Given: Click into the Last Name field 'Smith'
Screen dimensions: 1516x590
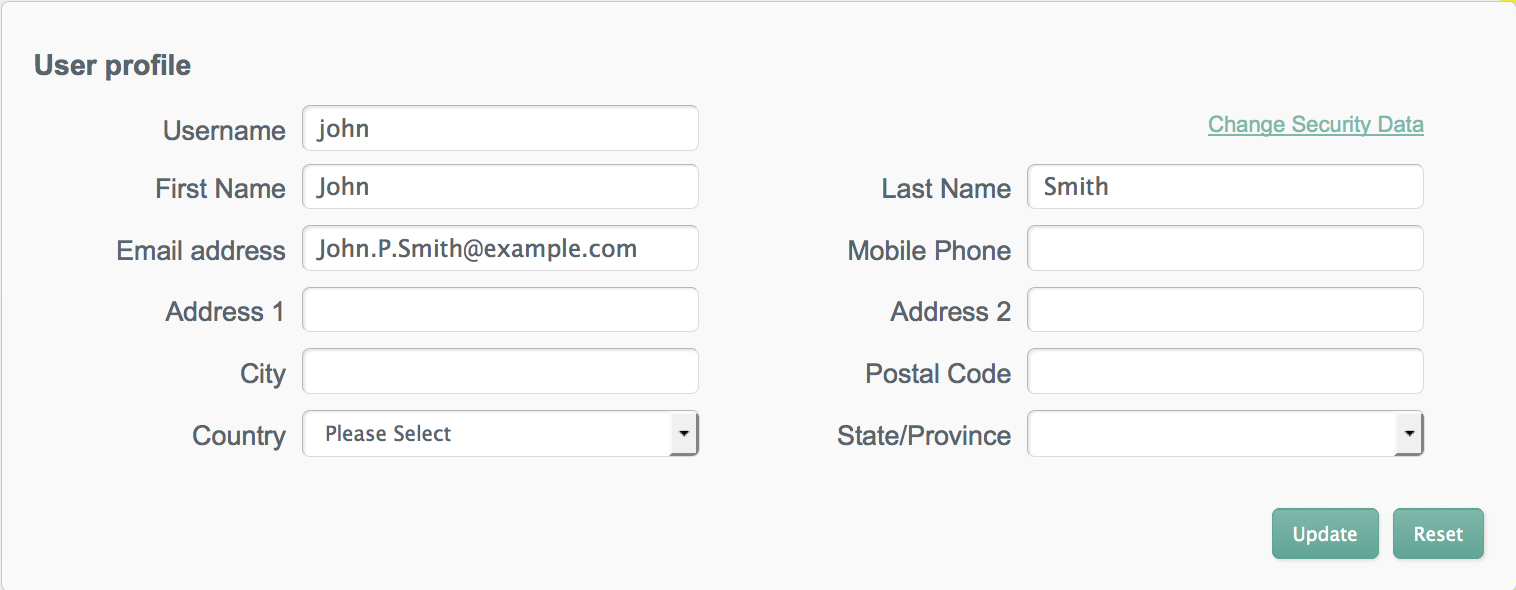Looking at the screenshot, I should [1225, 187].
